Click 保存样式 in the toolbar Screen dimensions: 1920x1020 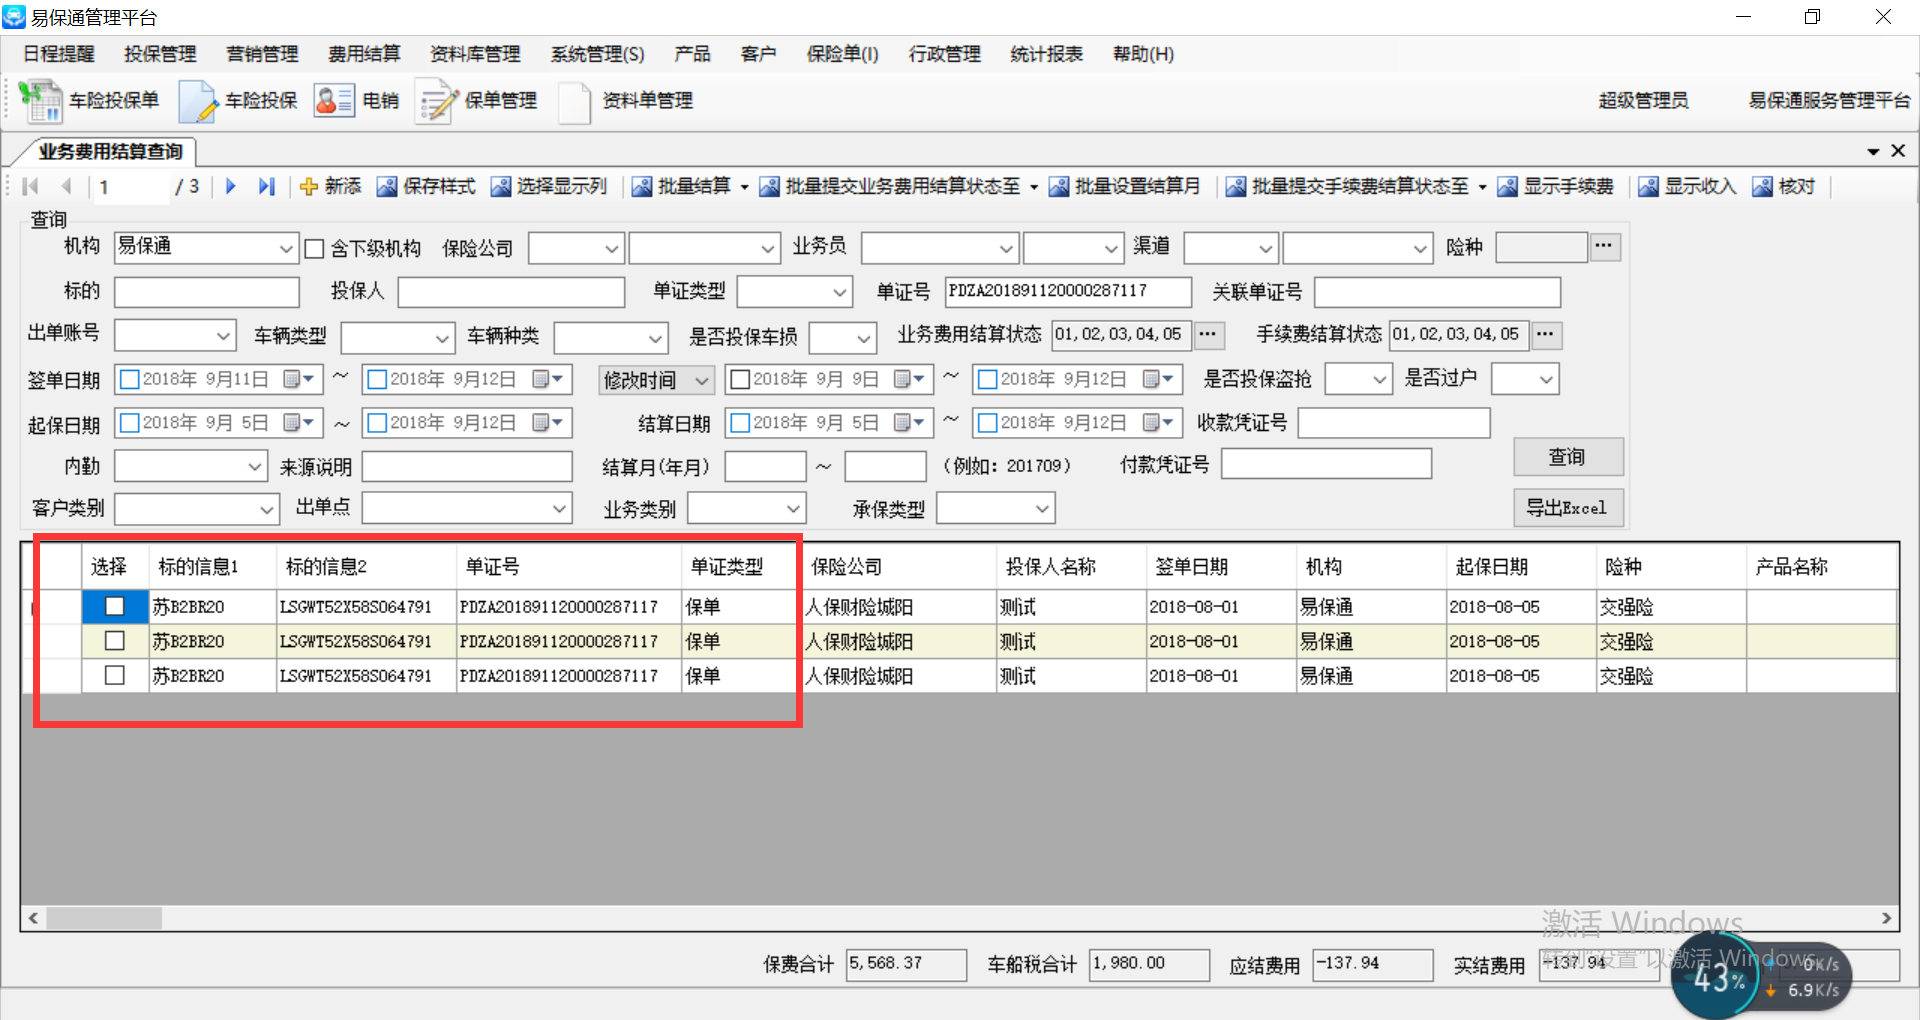pos(427,187)
